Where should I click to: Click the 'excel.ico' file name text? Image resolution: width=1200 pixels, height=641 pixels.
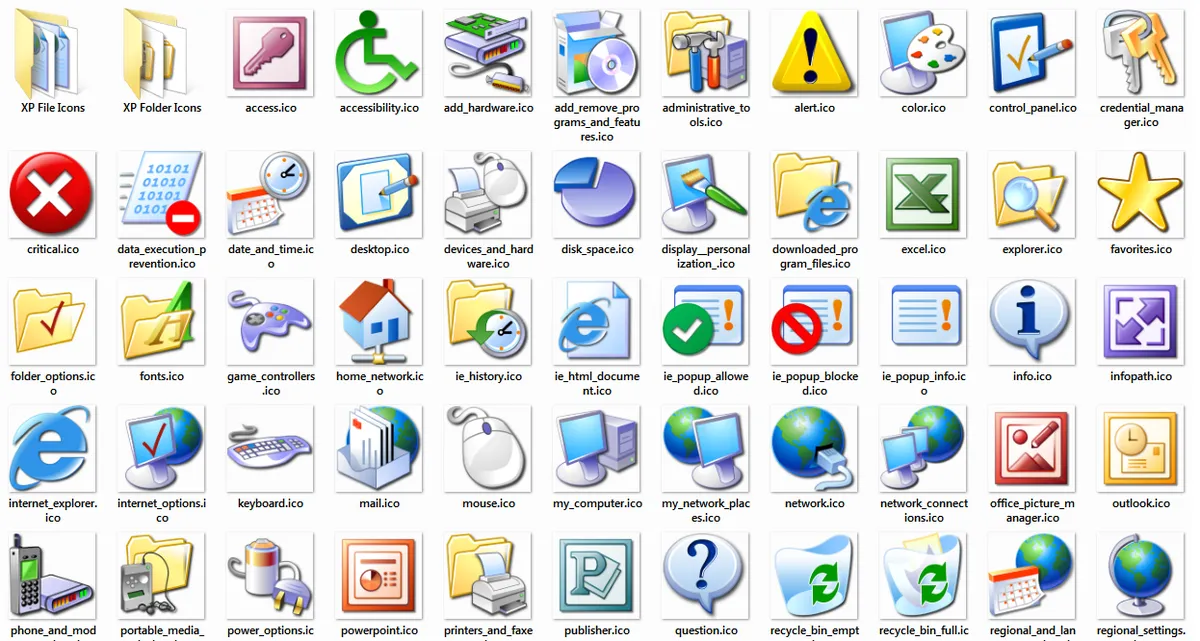click(x=924, y=249)
